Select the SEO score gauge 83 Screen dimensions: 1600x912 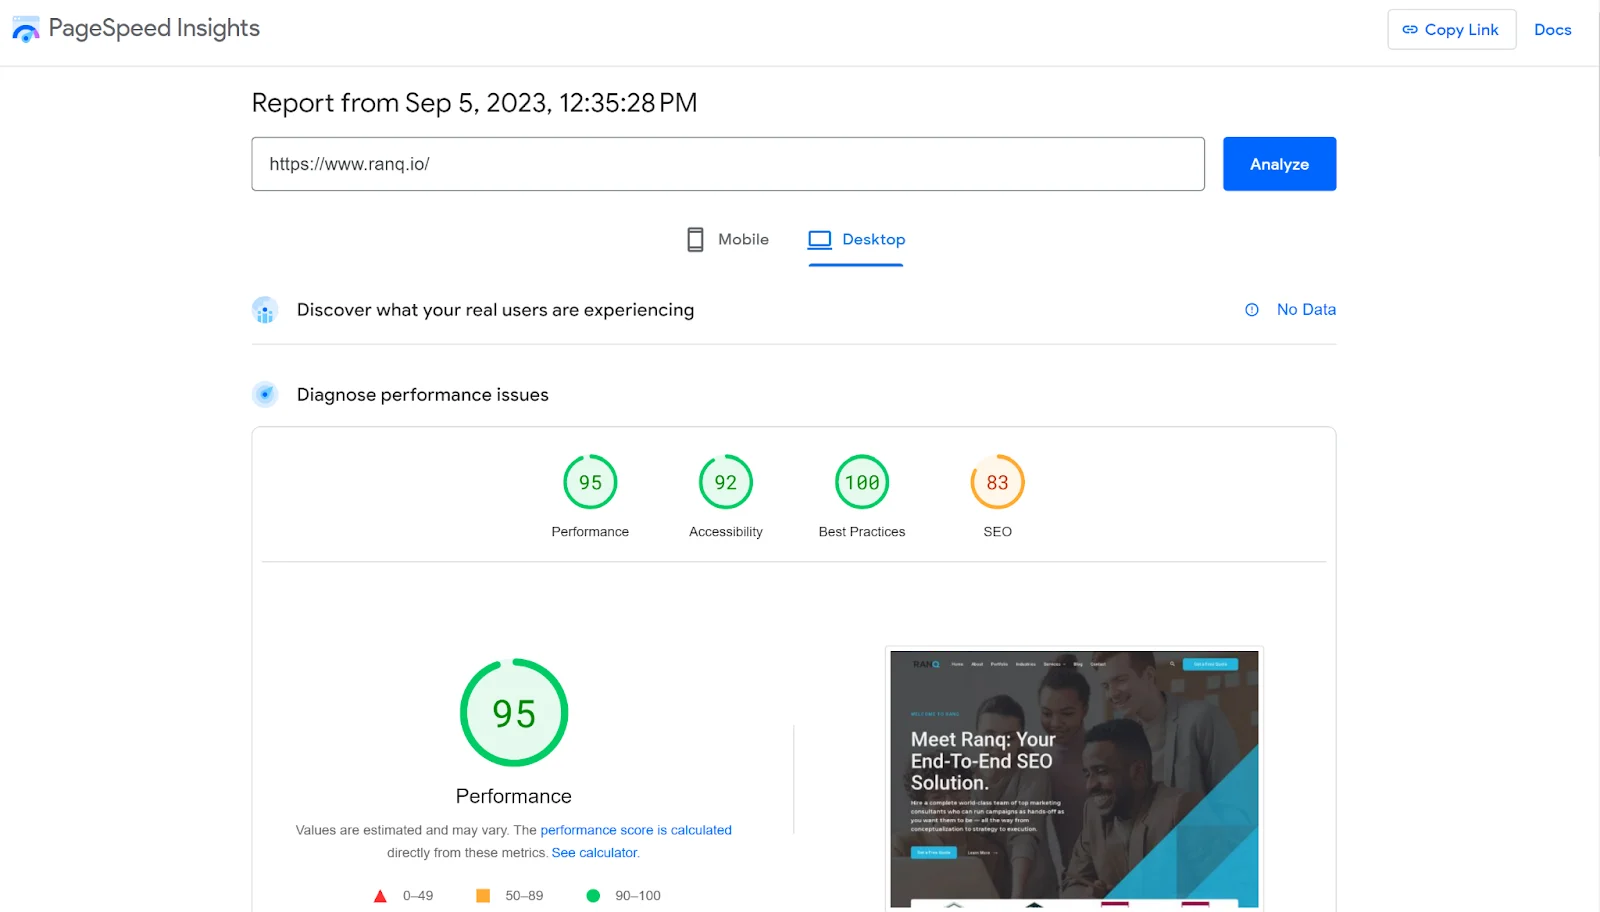[998, 482]
